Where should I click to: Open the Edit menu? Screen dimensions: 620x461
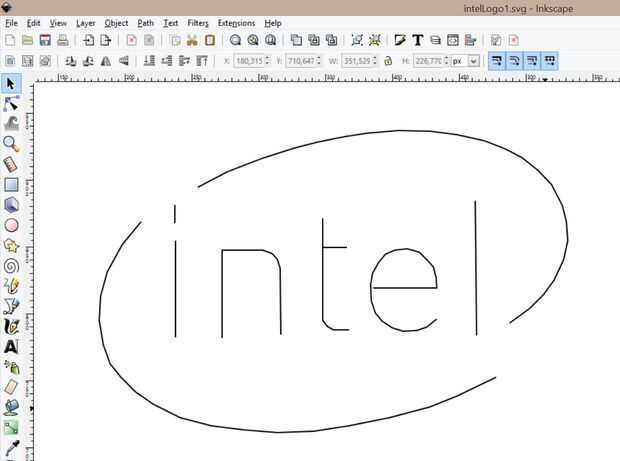point(34,23)
